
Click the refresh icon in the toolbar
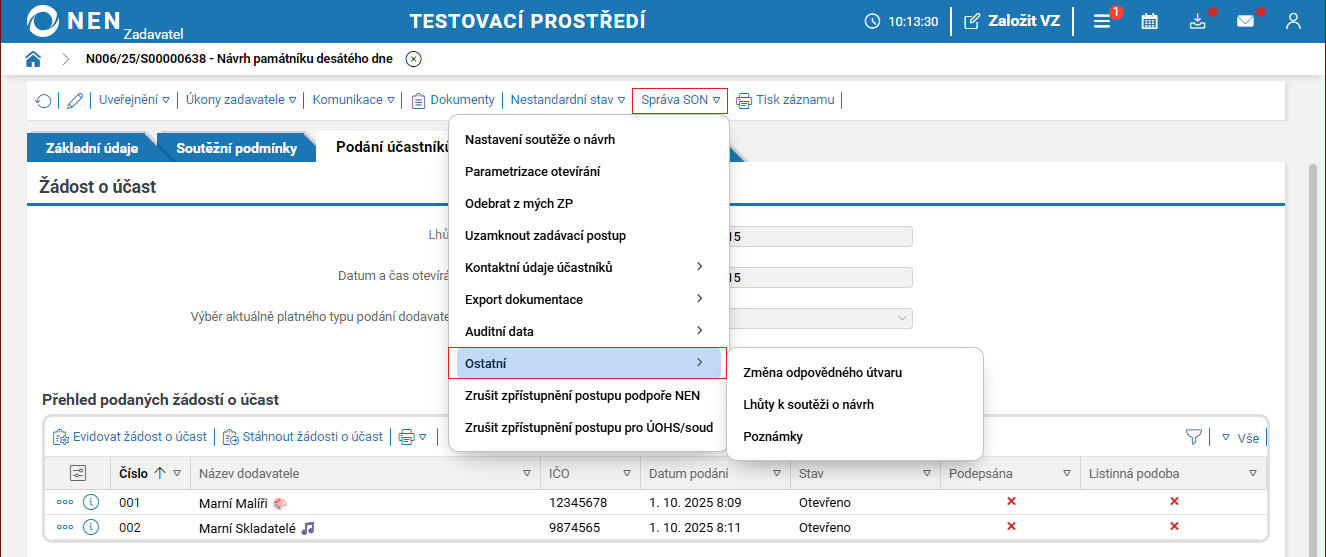pyautogui.click(x=43, y=100)
